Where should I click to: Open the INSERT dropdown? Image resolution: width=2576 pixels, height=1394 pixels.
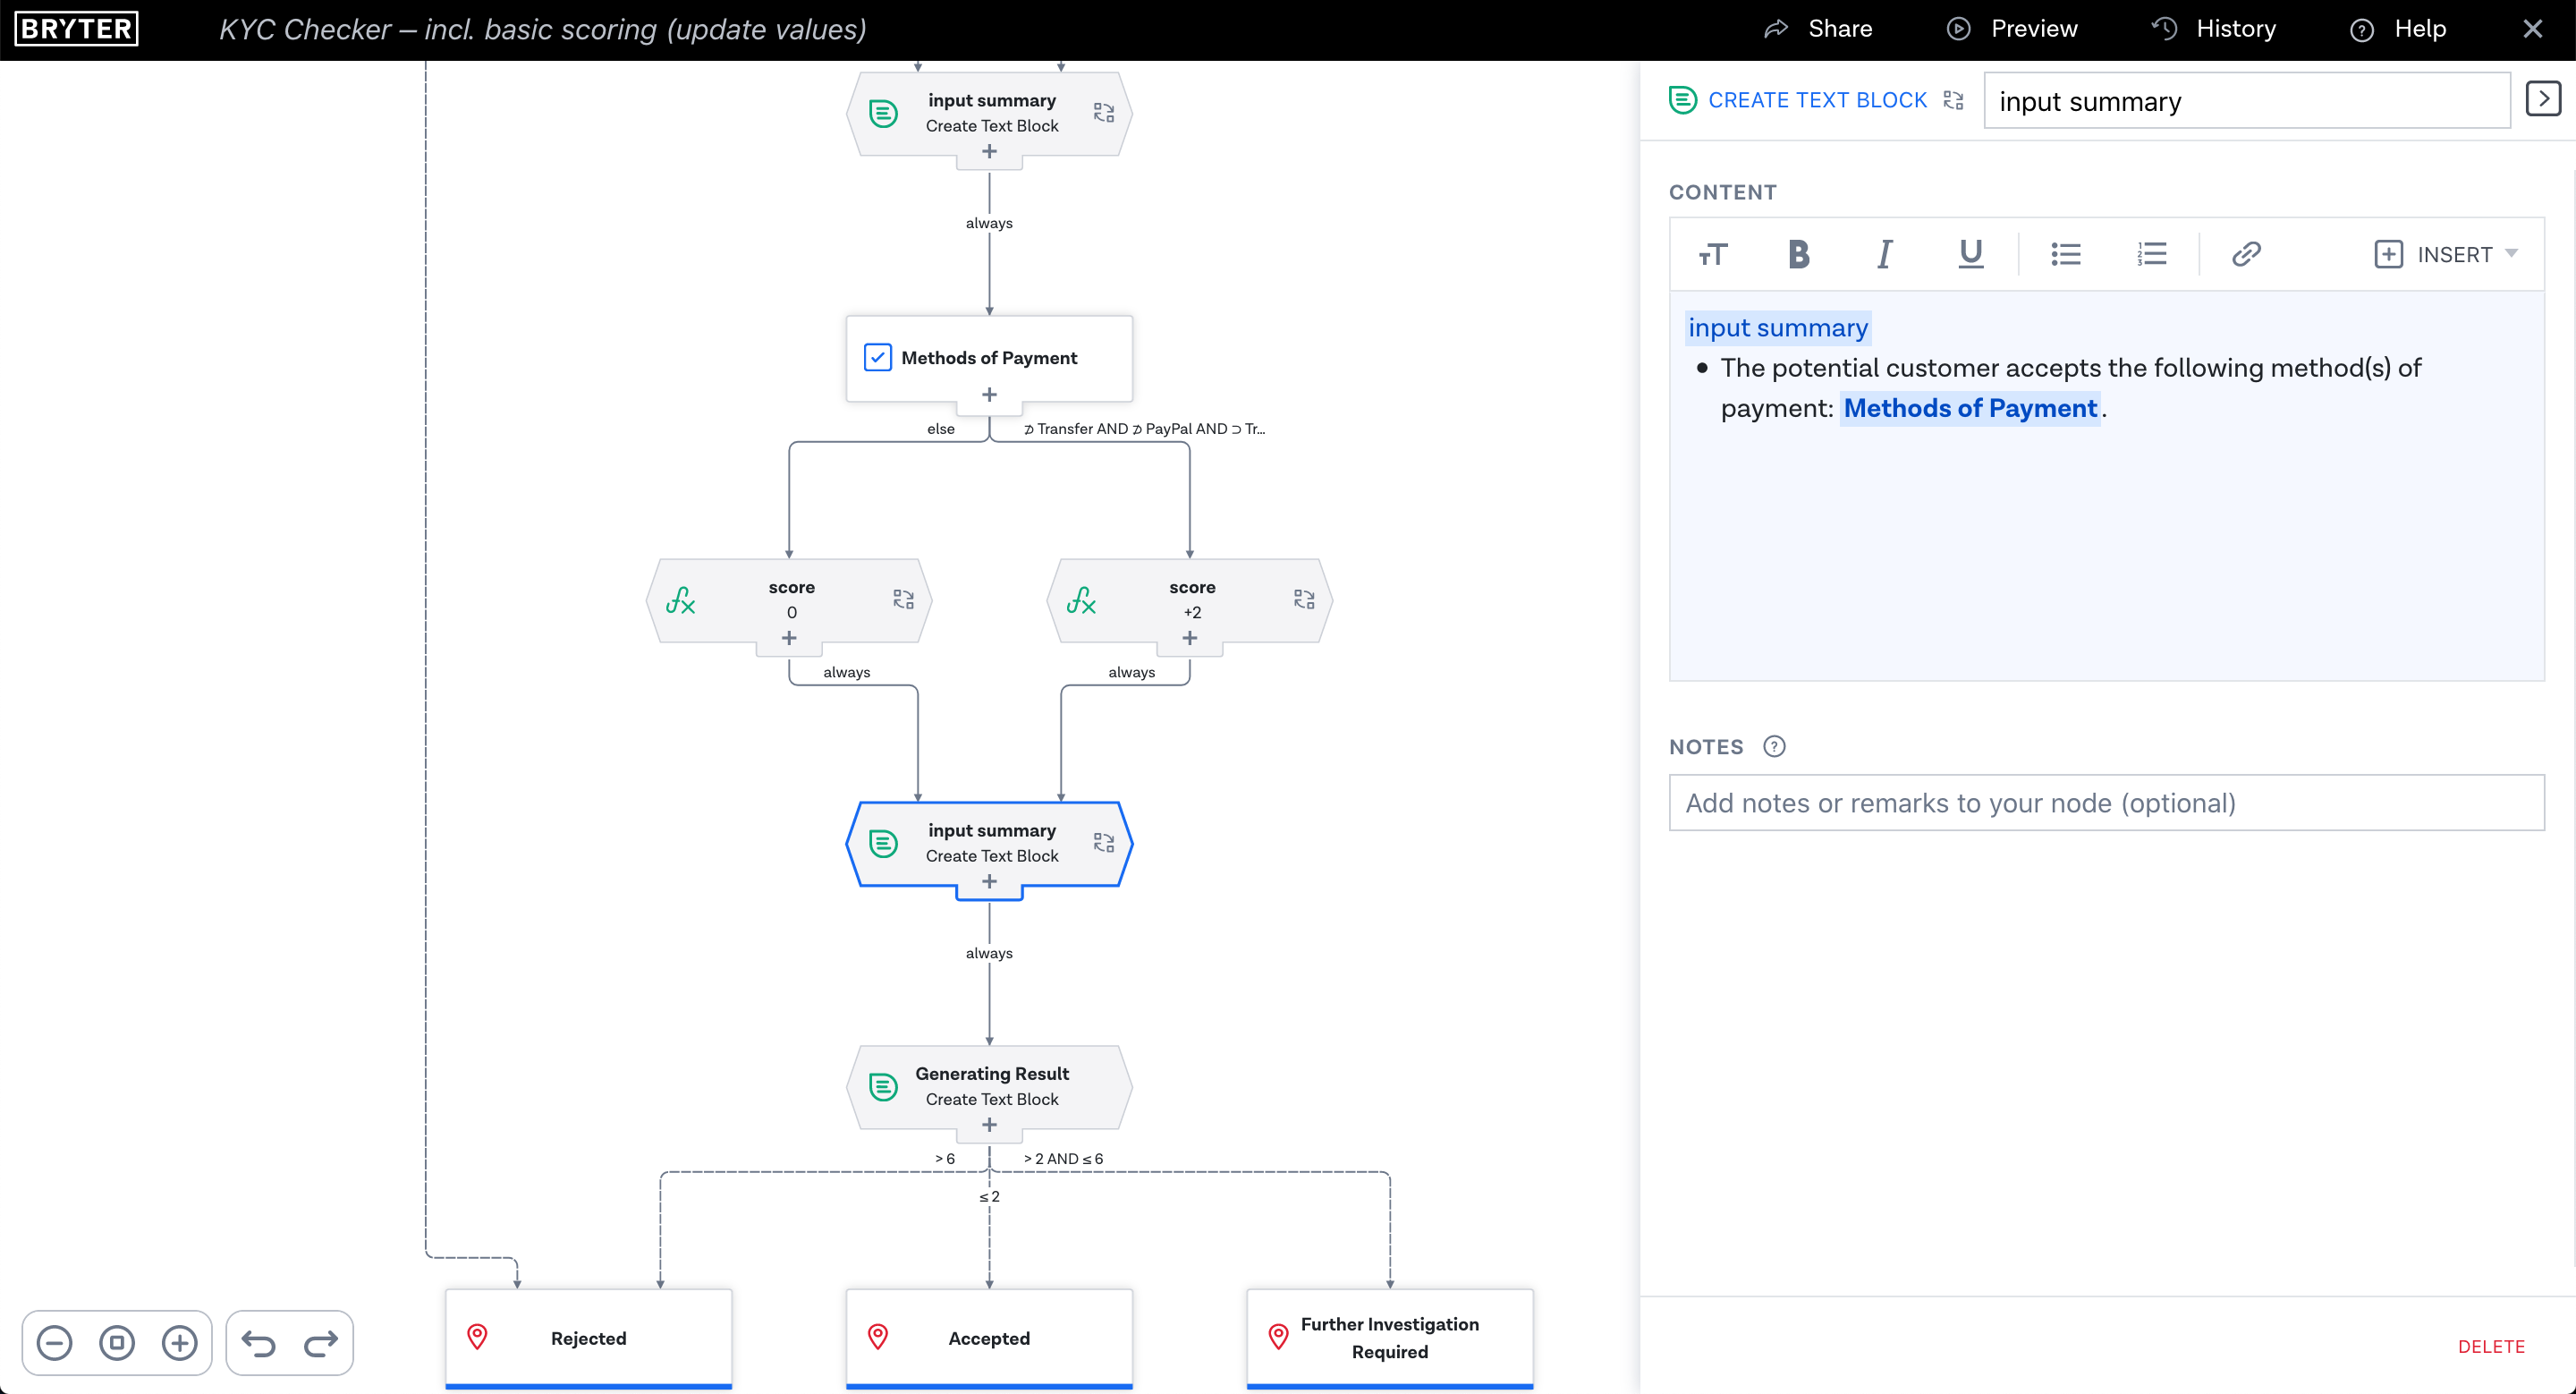[2445, 254]
